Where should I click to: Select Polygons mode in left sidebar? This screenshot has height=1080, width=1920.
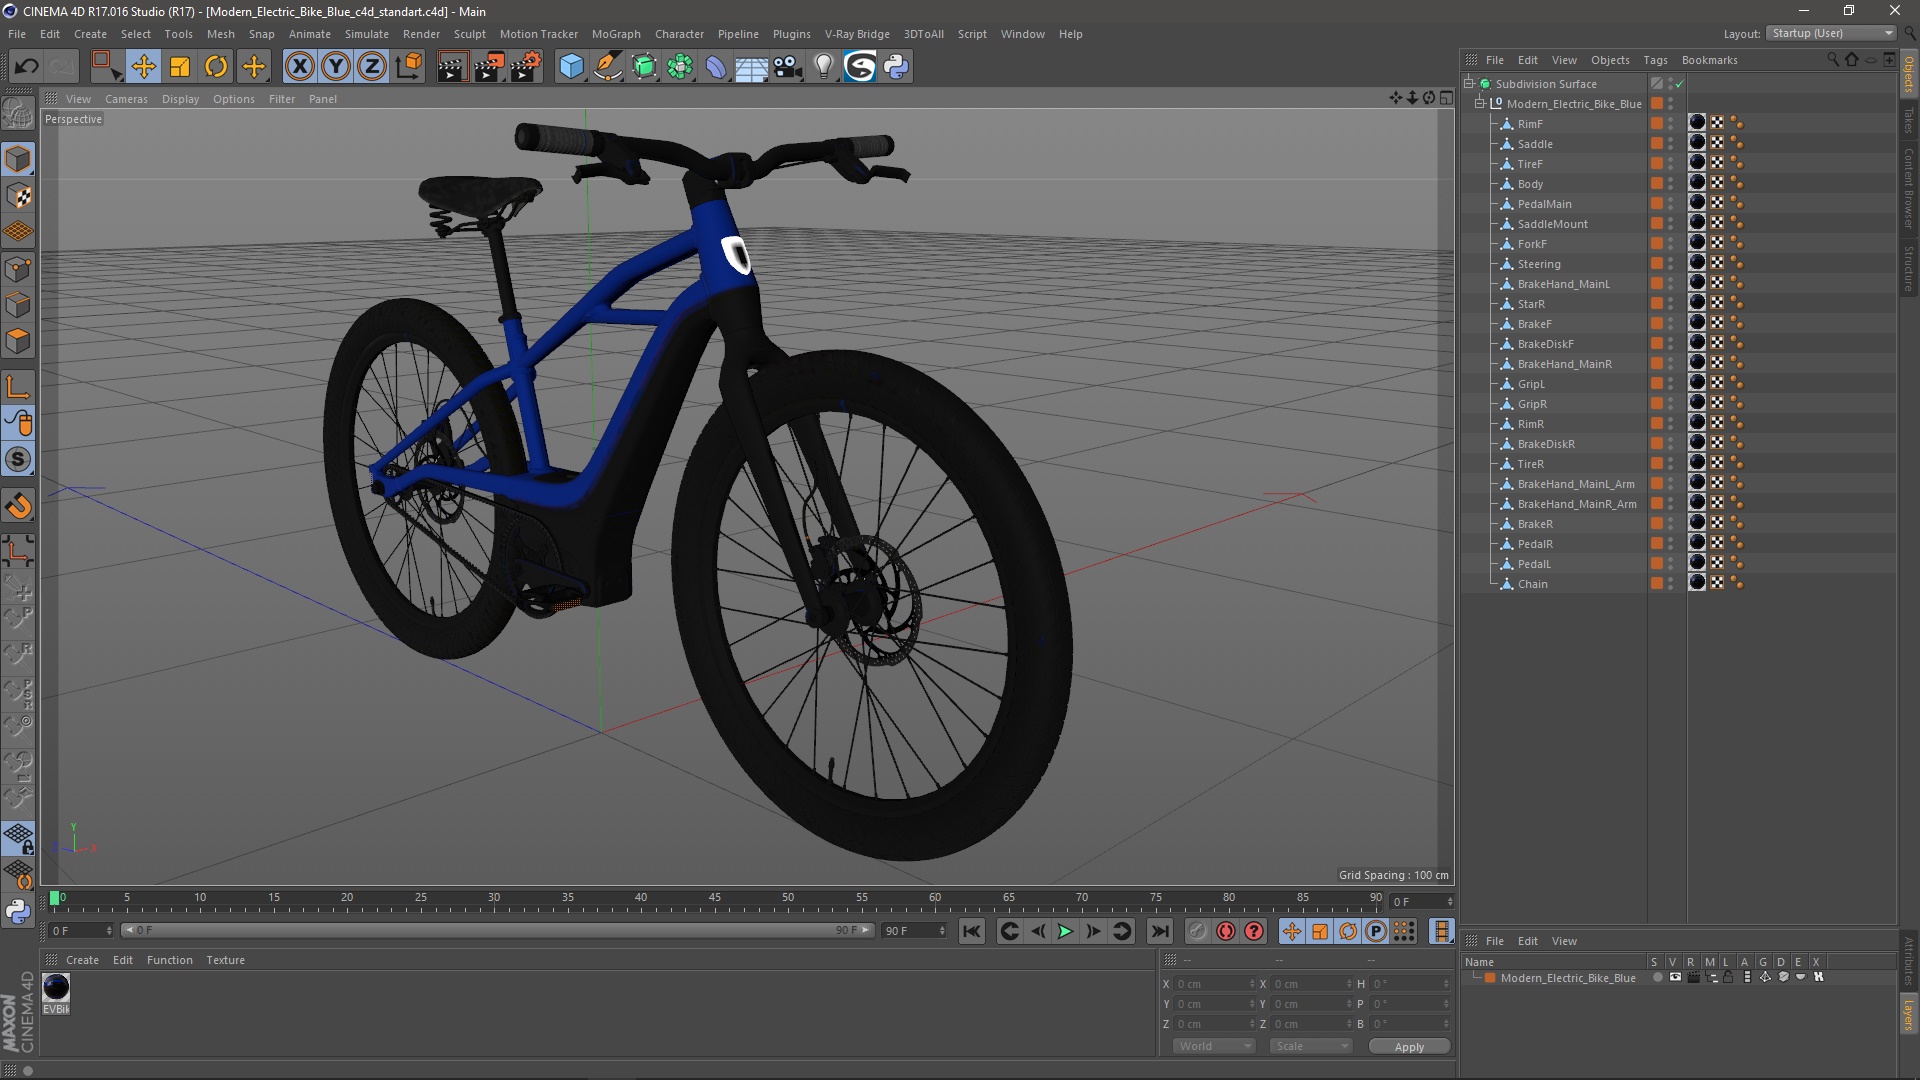18,341
